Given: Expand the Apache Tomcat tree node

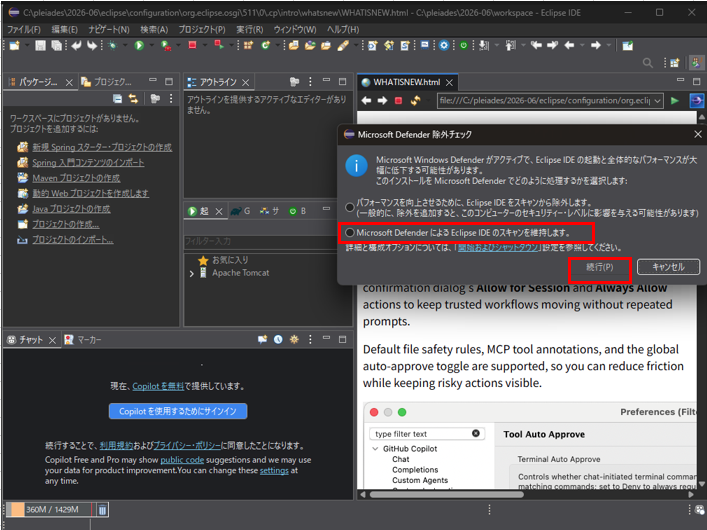Looking at the screenshot, I should 192,273.
